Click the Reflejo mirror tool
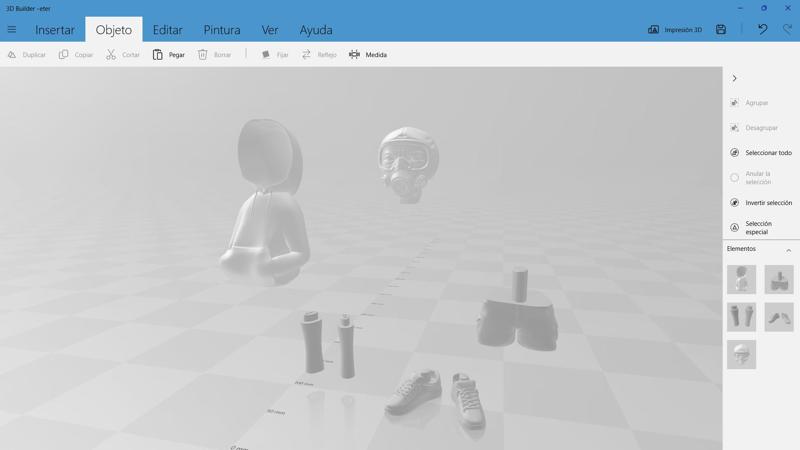This screenshot has width=800, height=450. [x=319, y=55]
